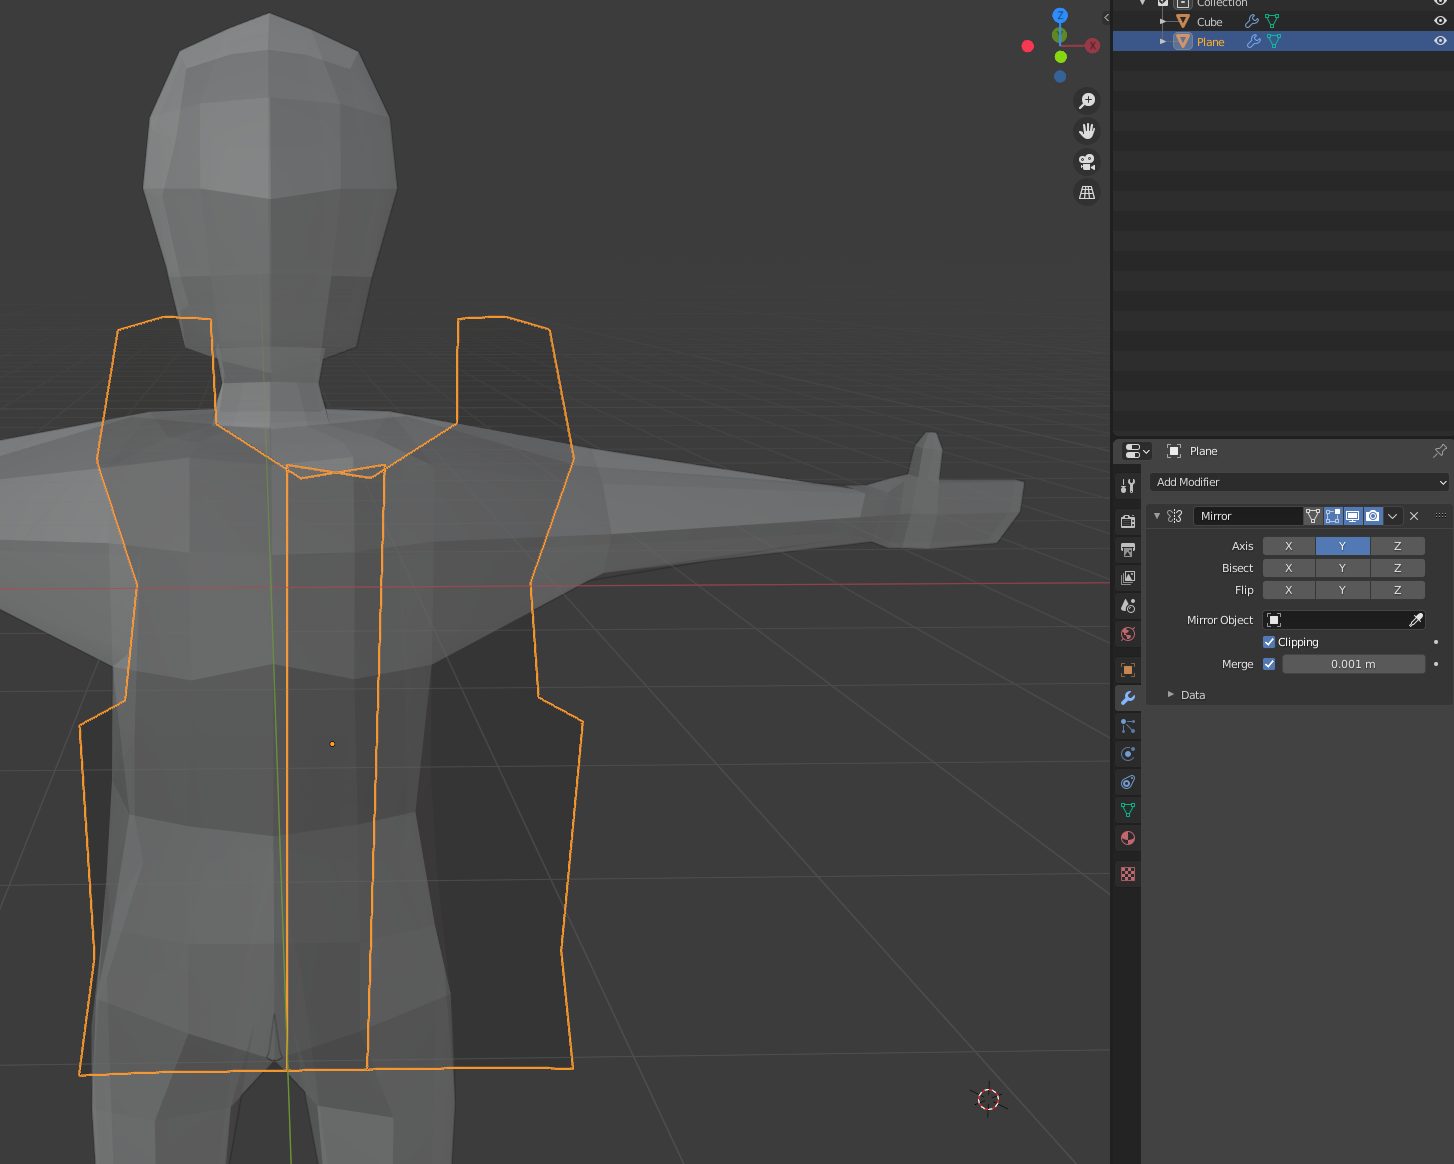This screenshot has width=1454, height=1164.
Task: Expand the Data subpanel
Action: pos(1171,694)
